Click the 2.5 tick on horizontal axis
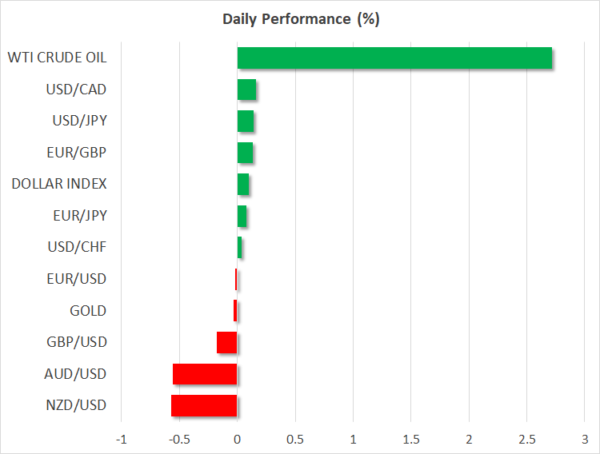Viewport: 600px width, 454px height. point(526,439)
